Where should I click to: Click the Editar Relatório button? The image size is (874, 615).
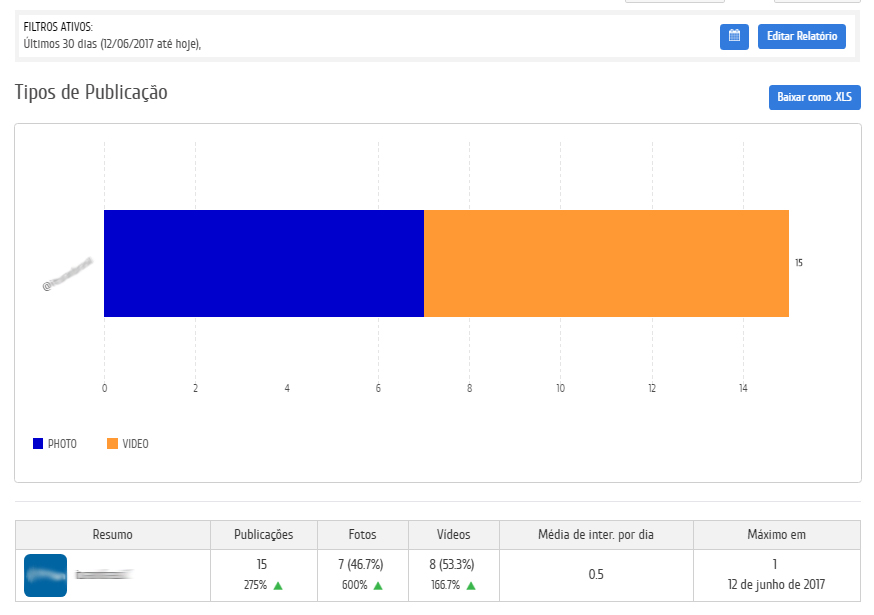[801, 37]
